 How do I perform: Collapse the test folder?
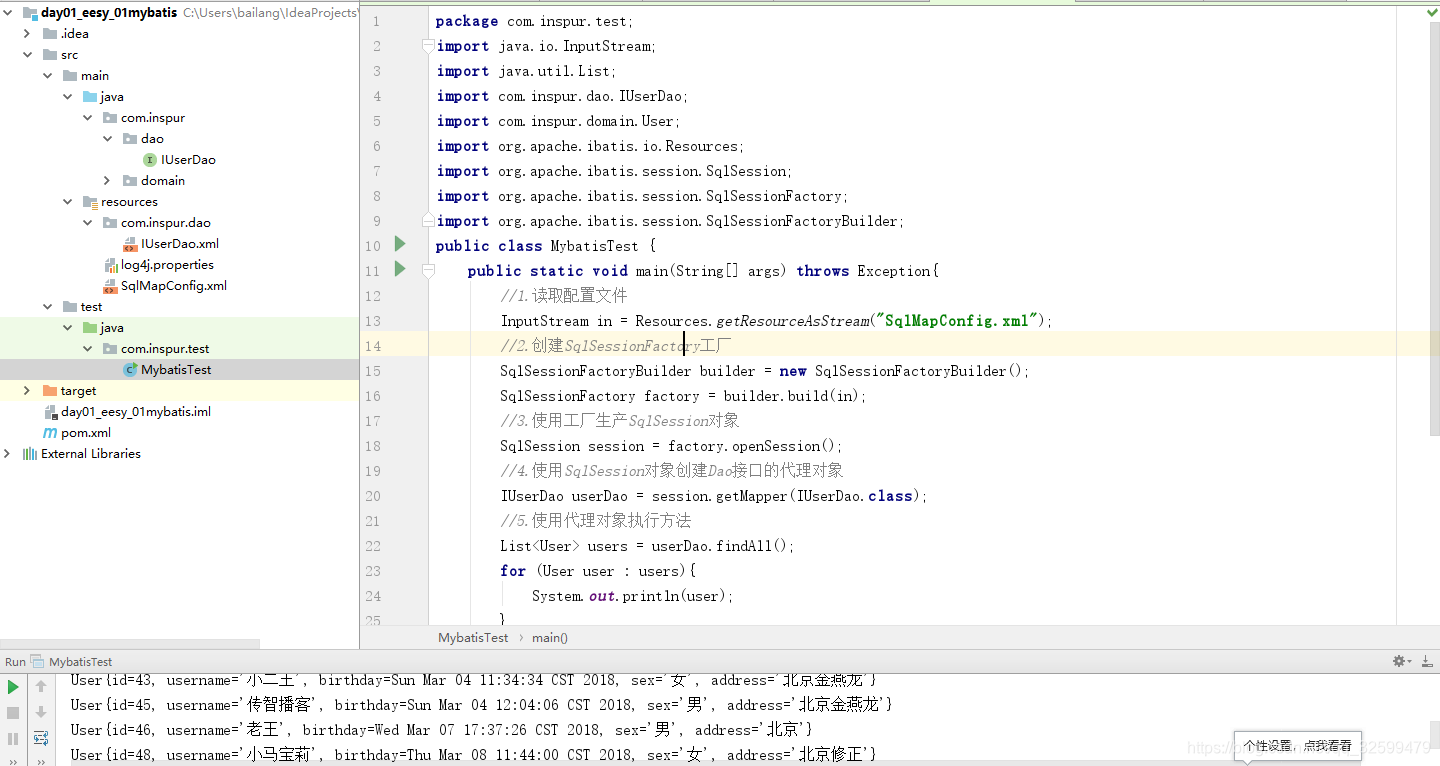click(47, 307)
